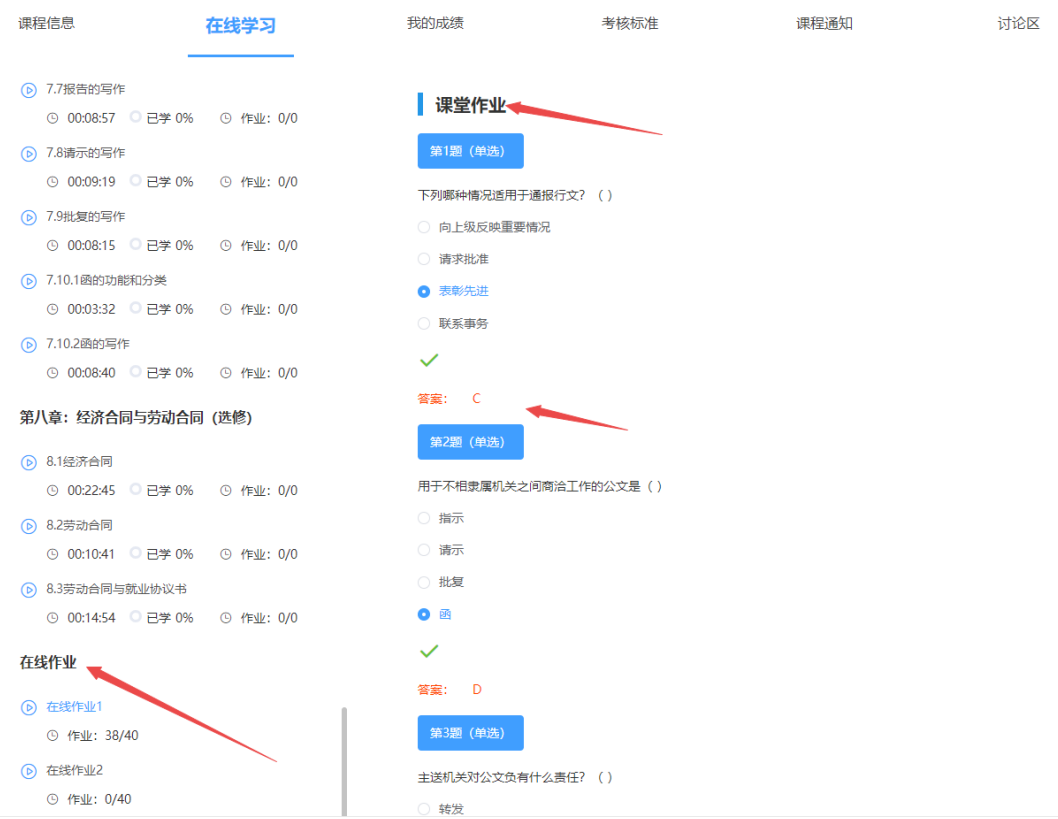Viewport: 1058px width, 819px height.
Task: Click clock icon next to 00:03:32
Action: tap(52, 309)
